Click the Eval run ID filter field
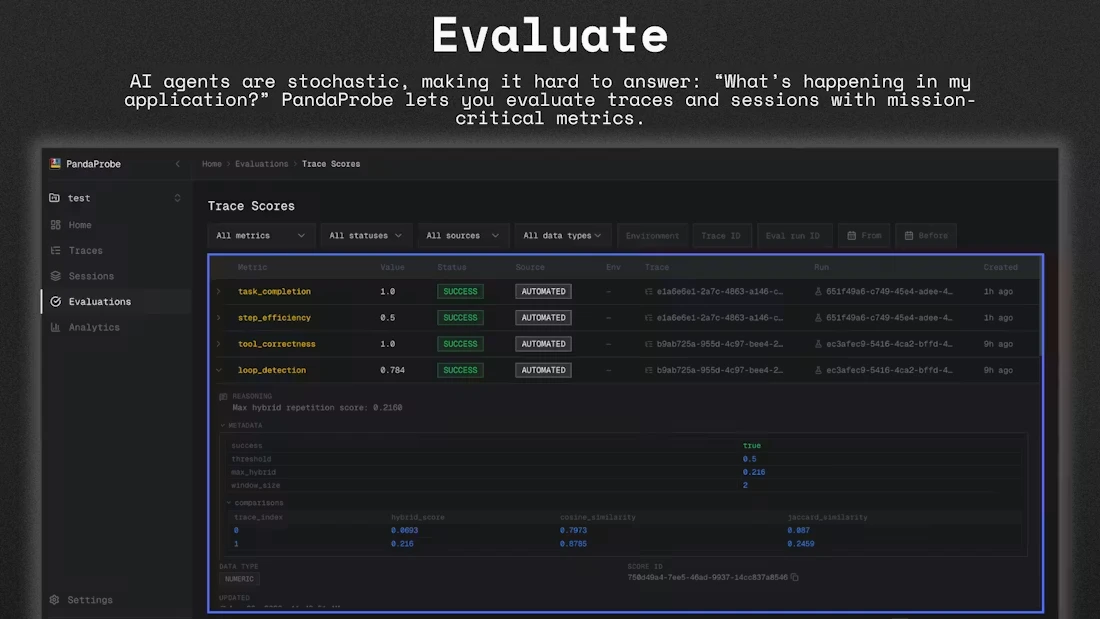The height and width of the screenshot is (619, 1100). click(x=794, y=236)
